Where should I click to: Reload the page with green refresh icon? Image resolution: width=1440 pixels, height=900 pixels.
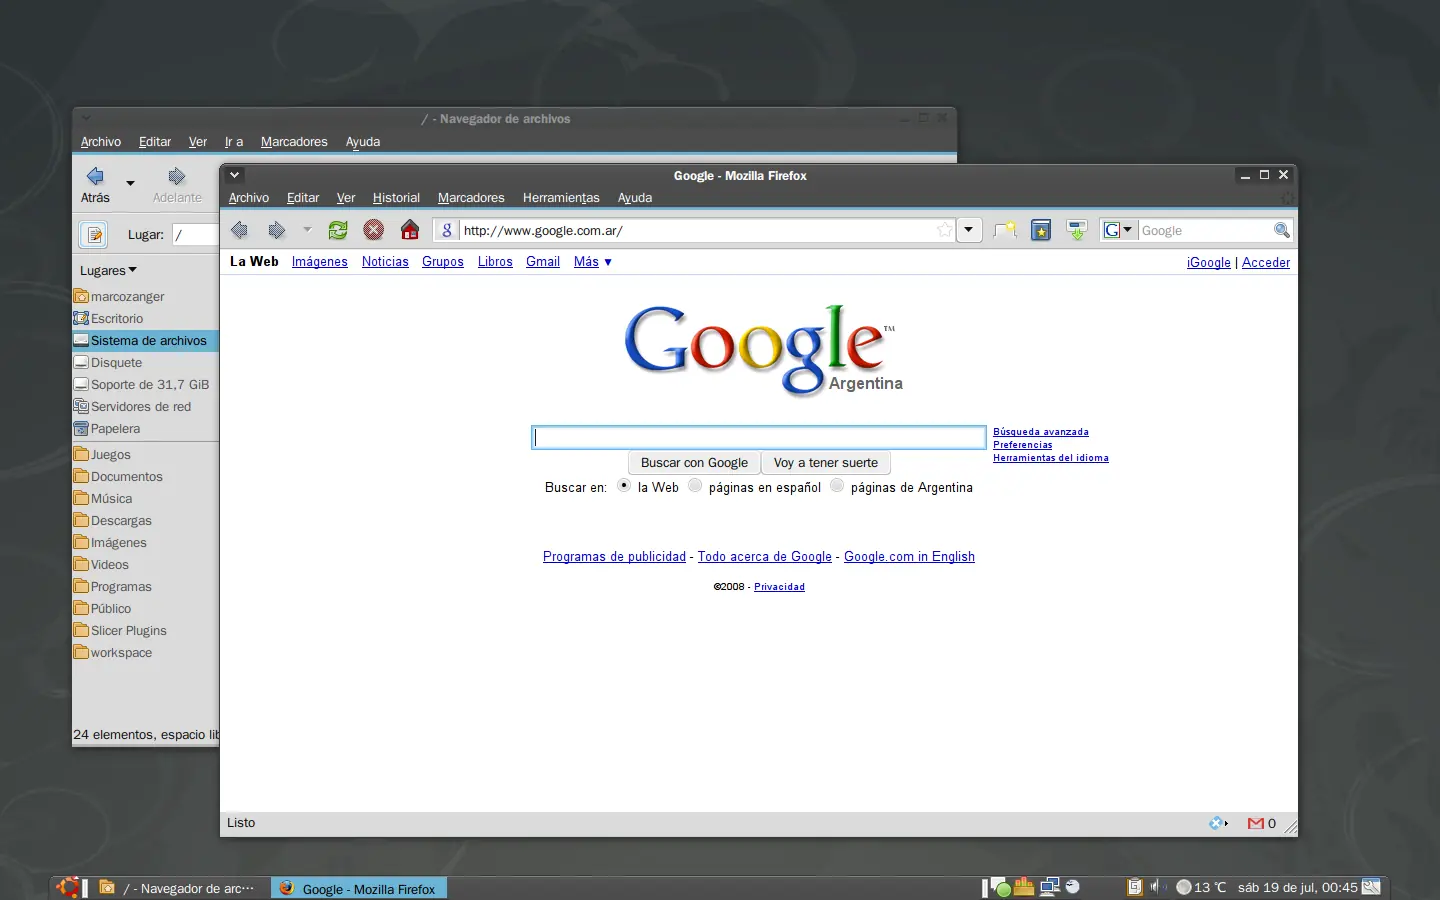(338, 231)
